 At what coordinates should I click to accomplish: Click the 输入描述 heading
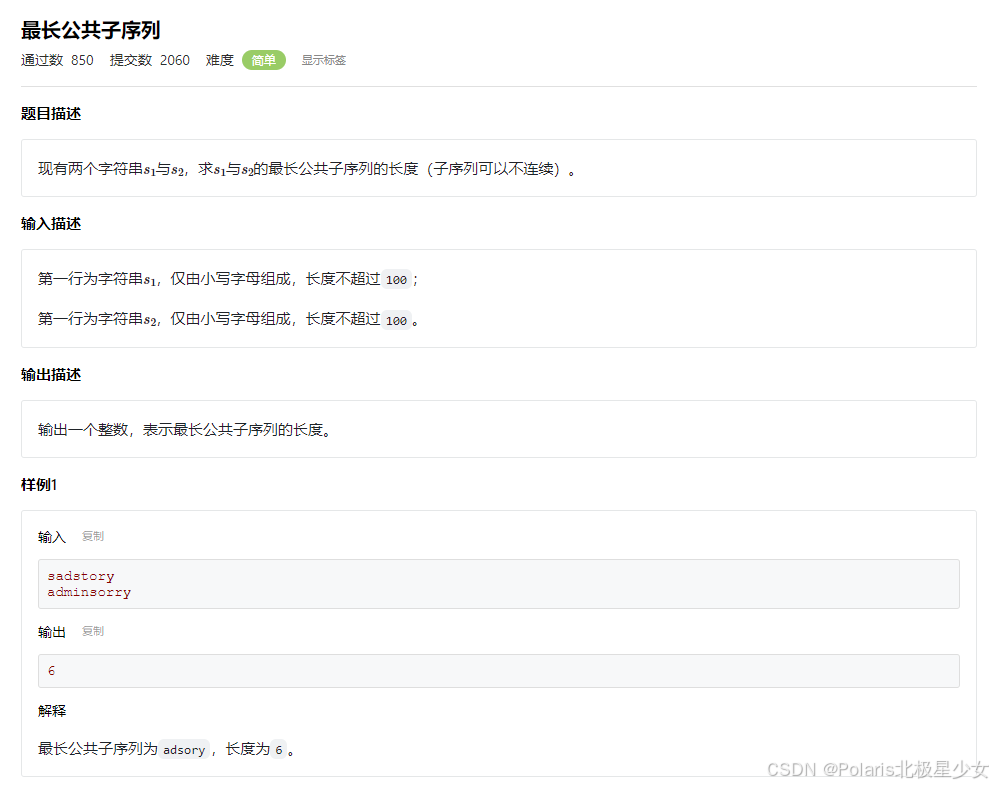tap(51, 224)
